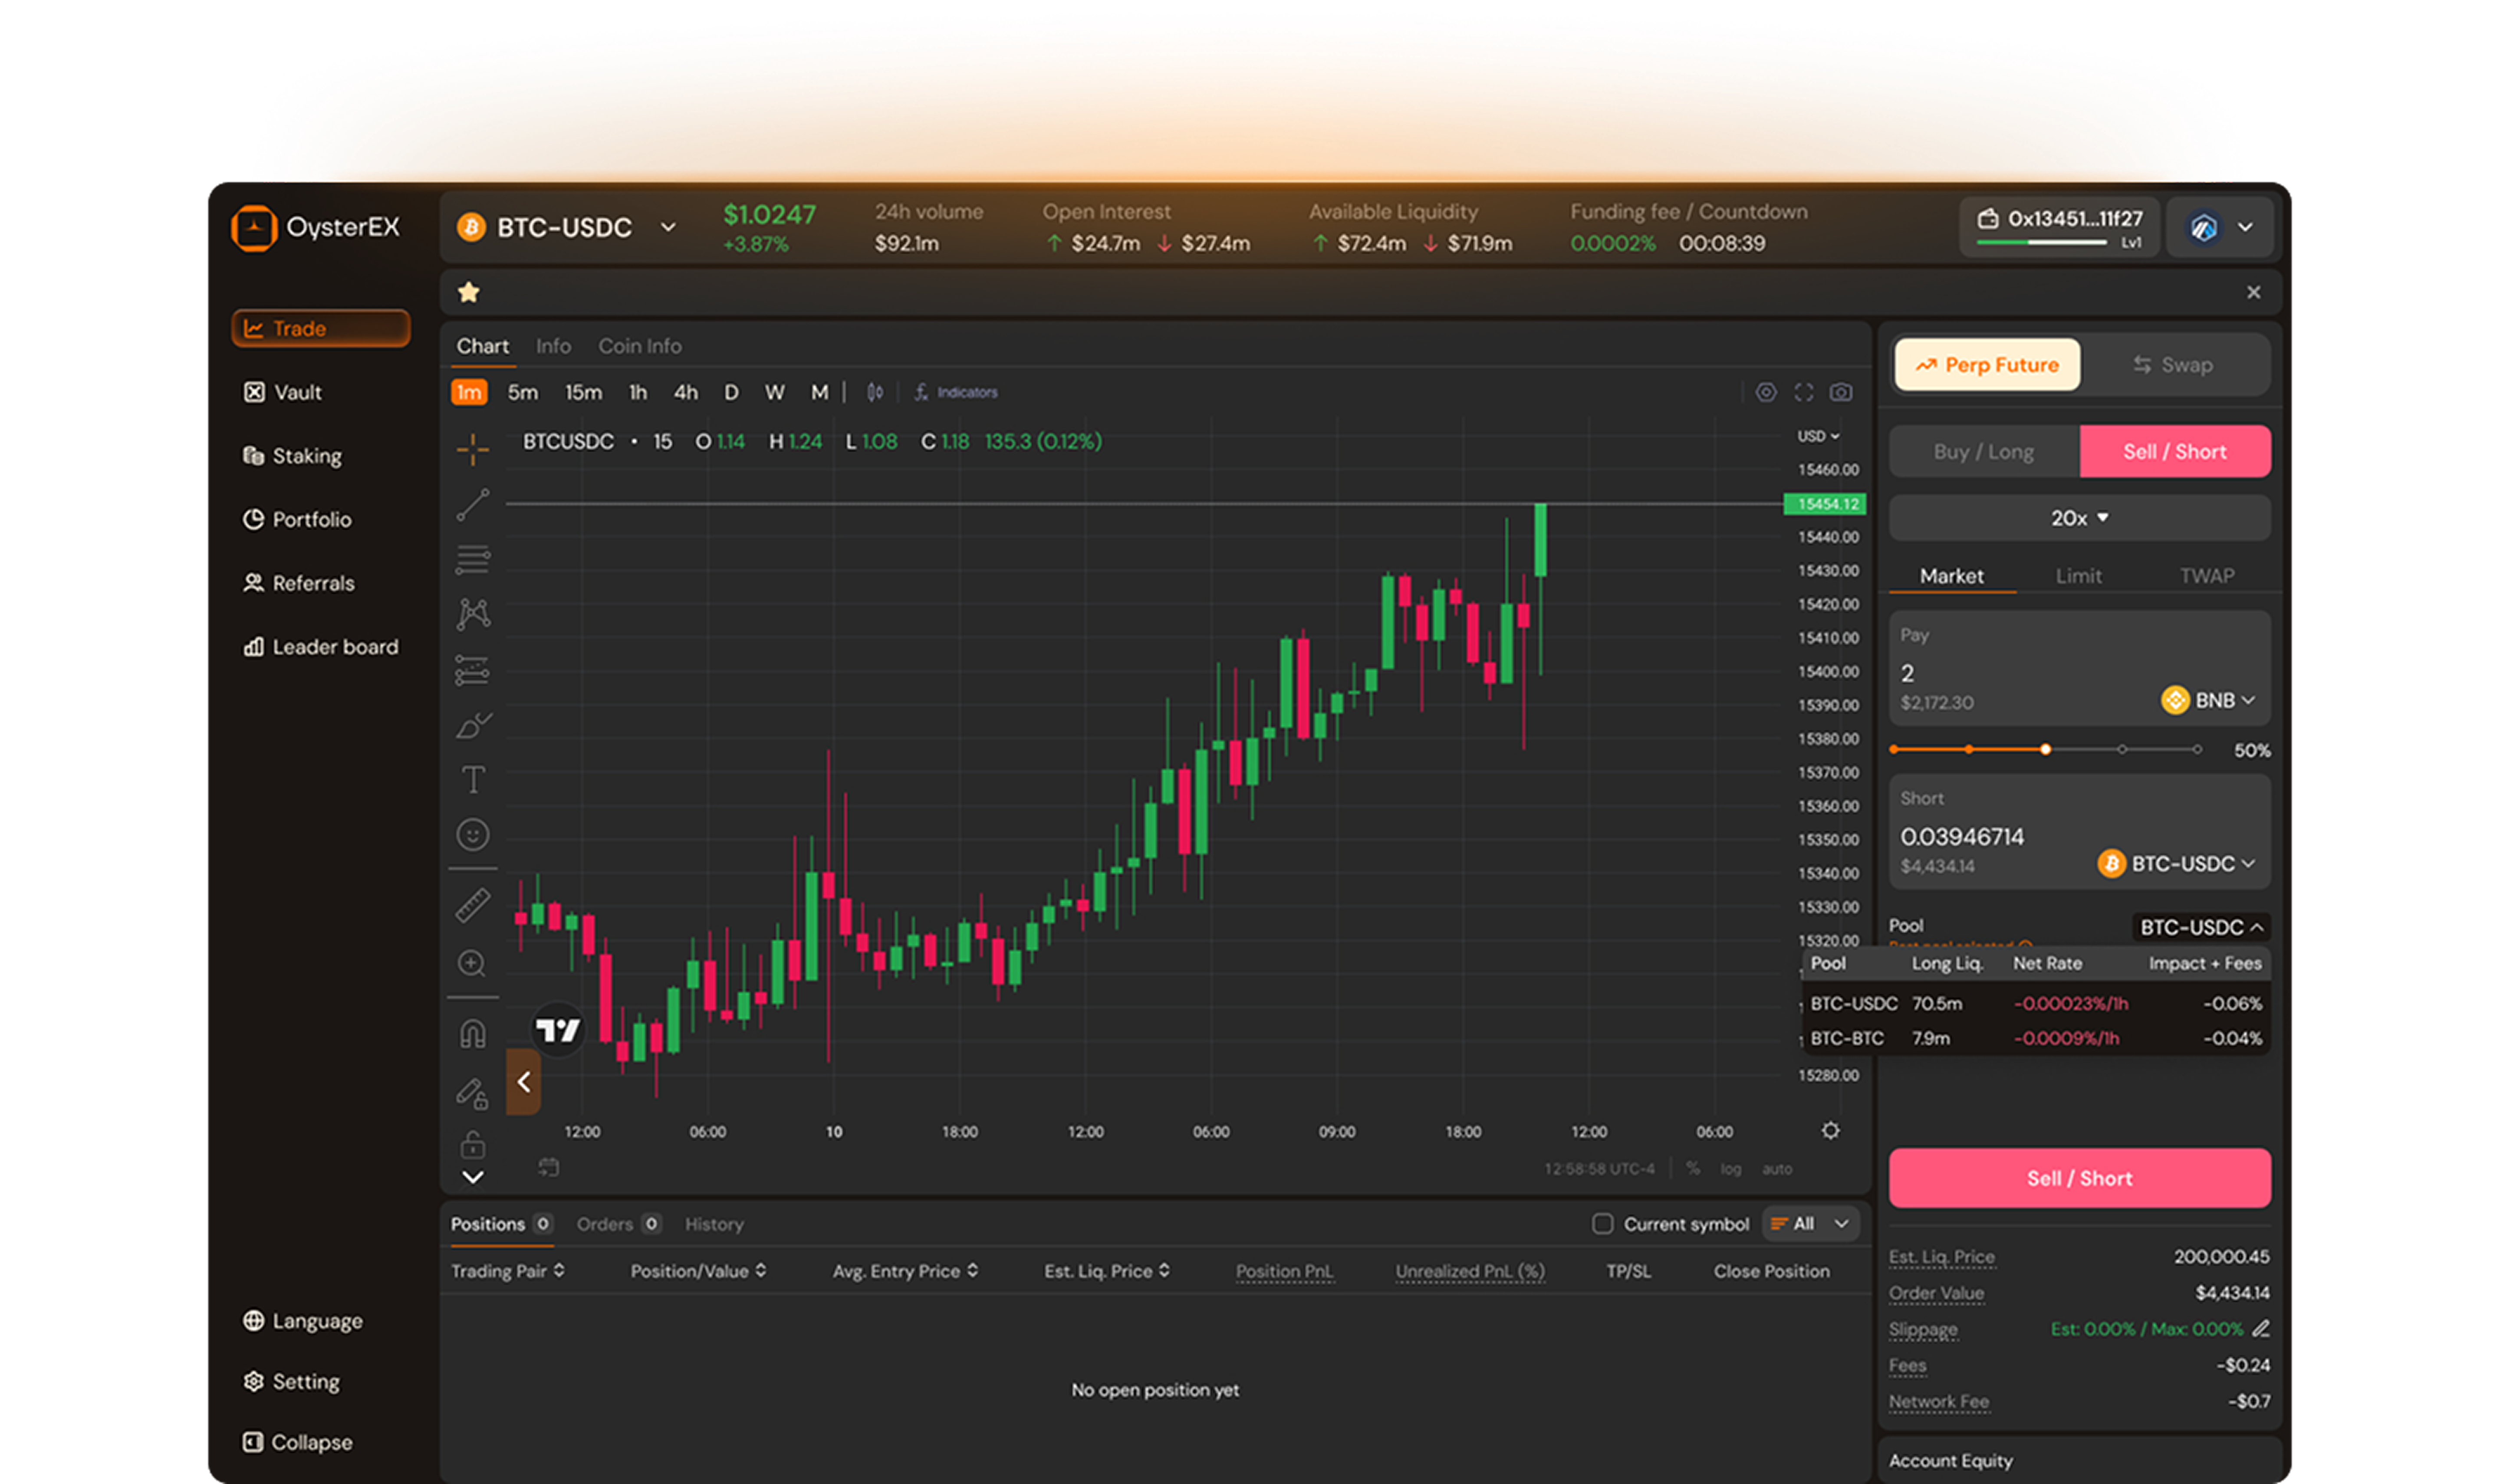Set the amount slider to 75% point

2121,749
